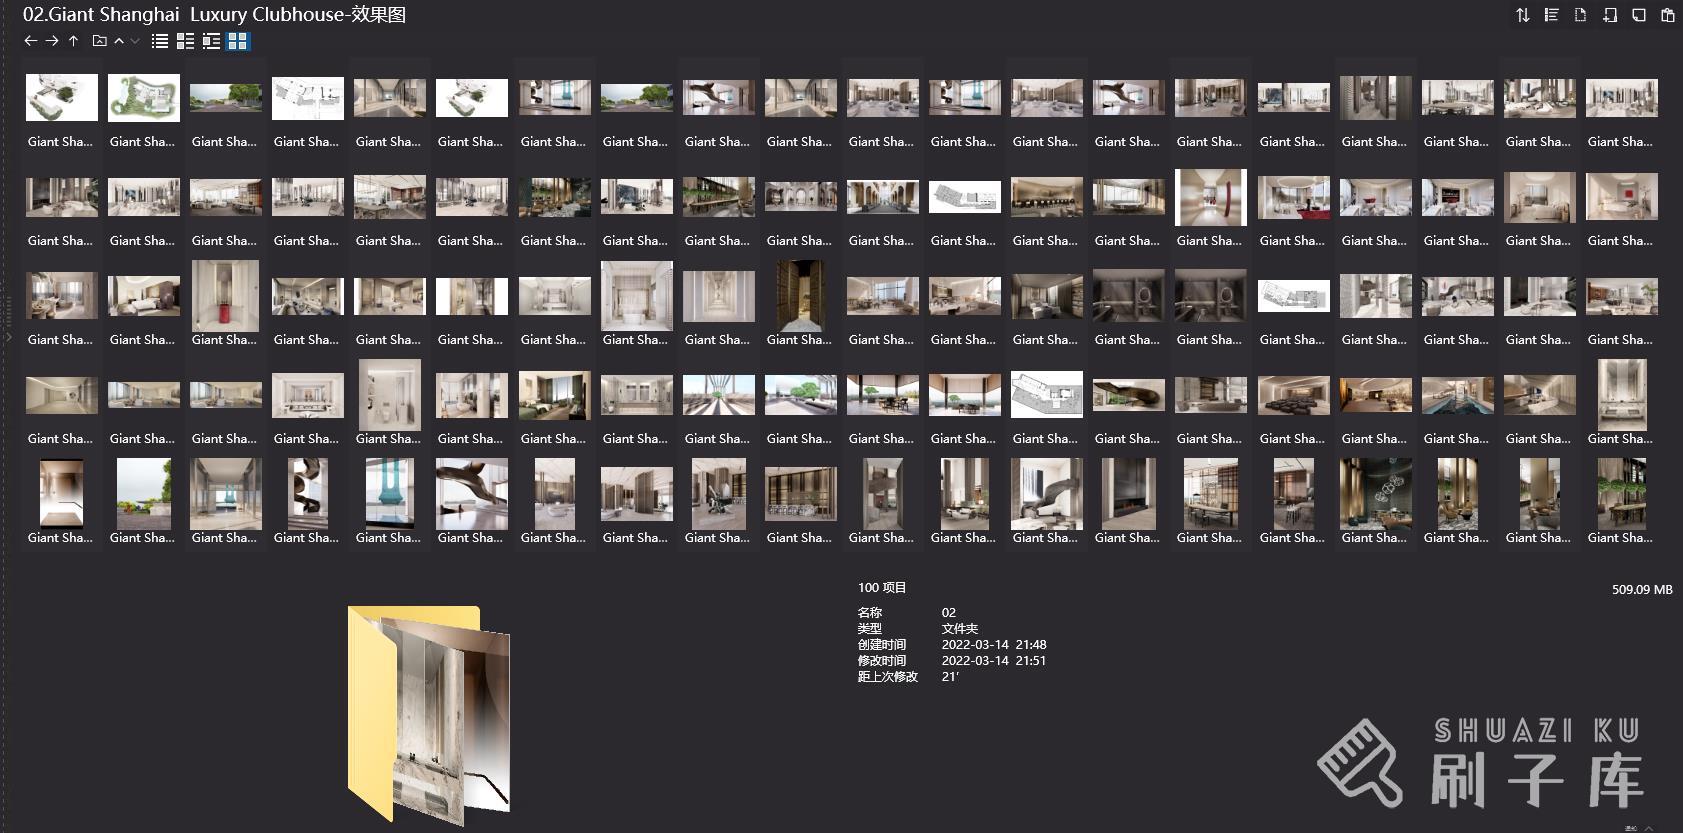Viewport: 1683px width, 833px height.
Task: Switch to plain list view
Action: pos(160,41)
